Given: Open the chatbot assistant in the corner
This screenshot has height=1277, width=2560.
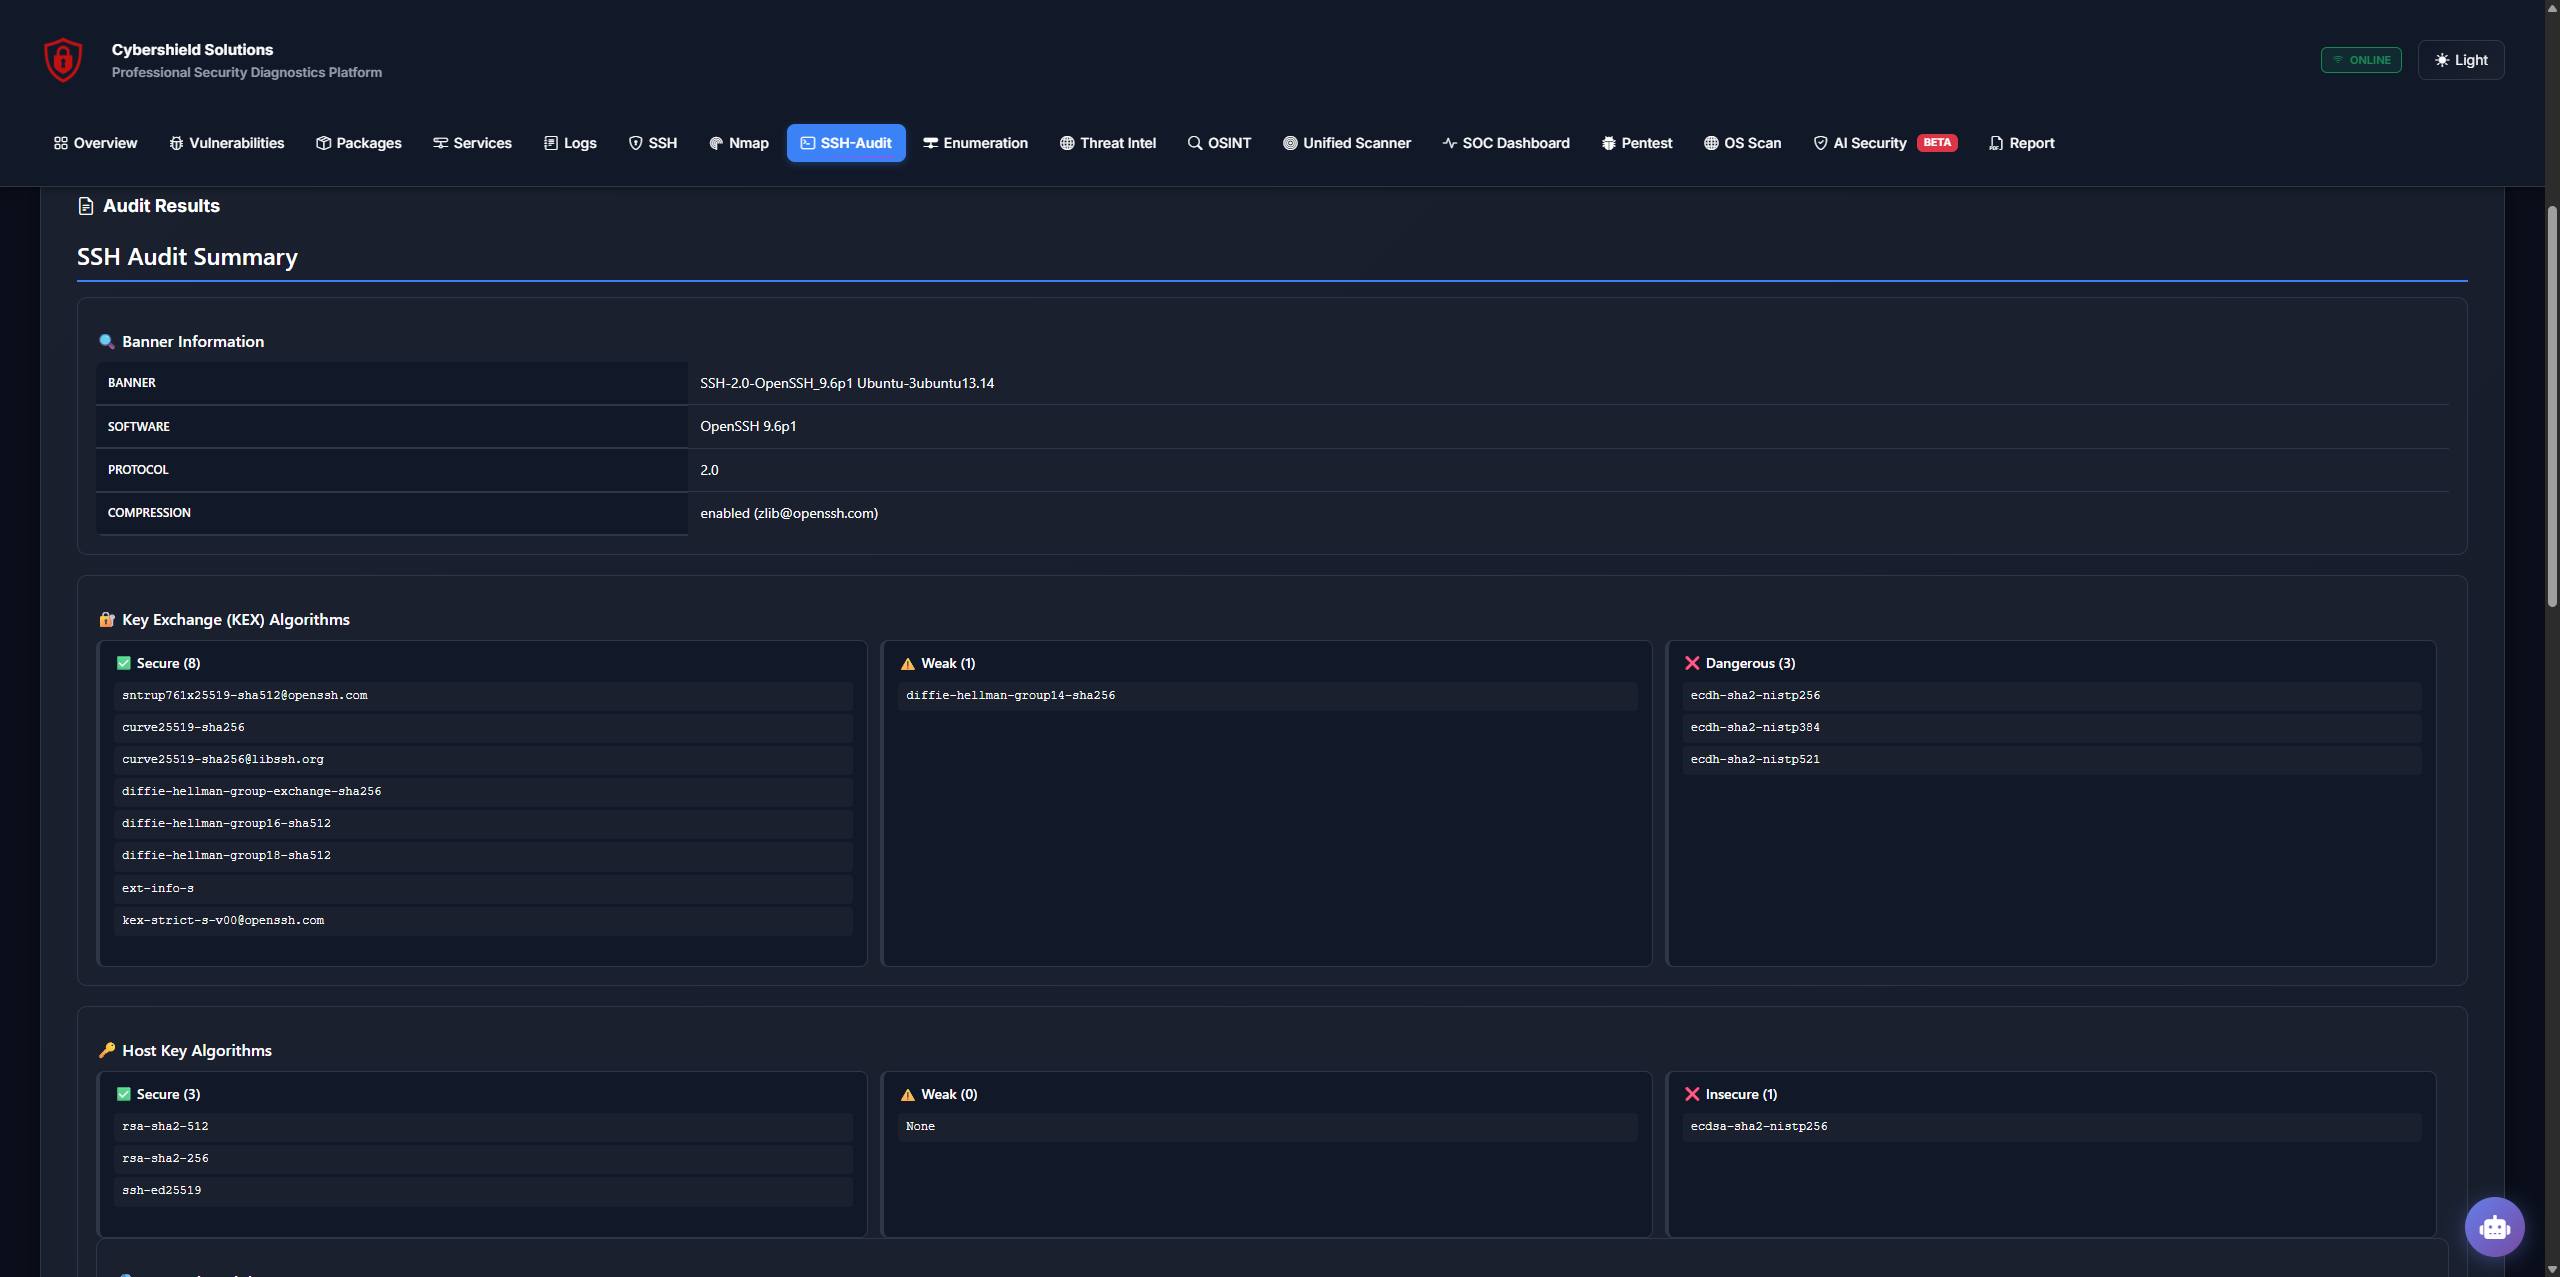Looking at the screenshot, I should coord(2494,1226).
